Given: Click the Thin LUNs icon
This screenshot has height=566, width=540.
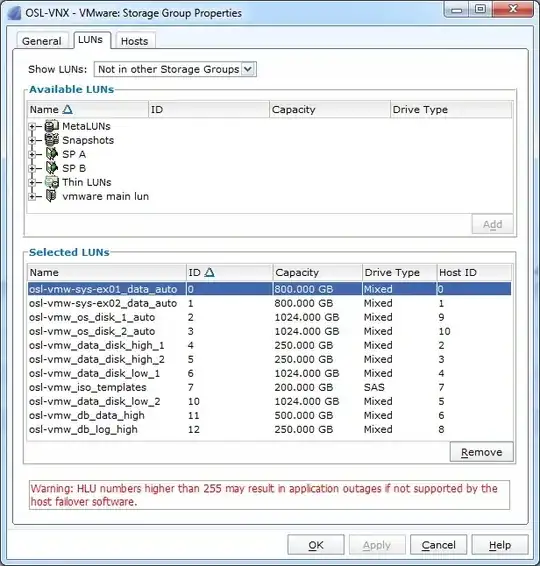Looking at the screenshot, I should tap(52, 182).
